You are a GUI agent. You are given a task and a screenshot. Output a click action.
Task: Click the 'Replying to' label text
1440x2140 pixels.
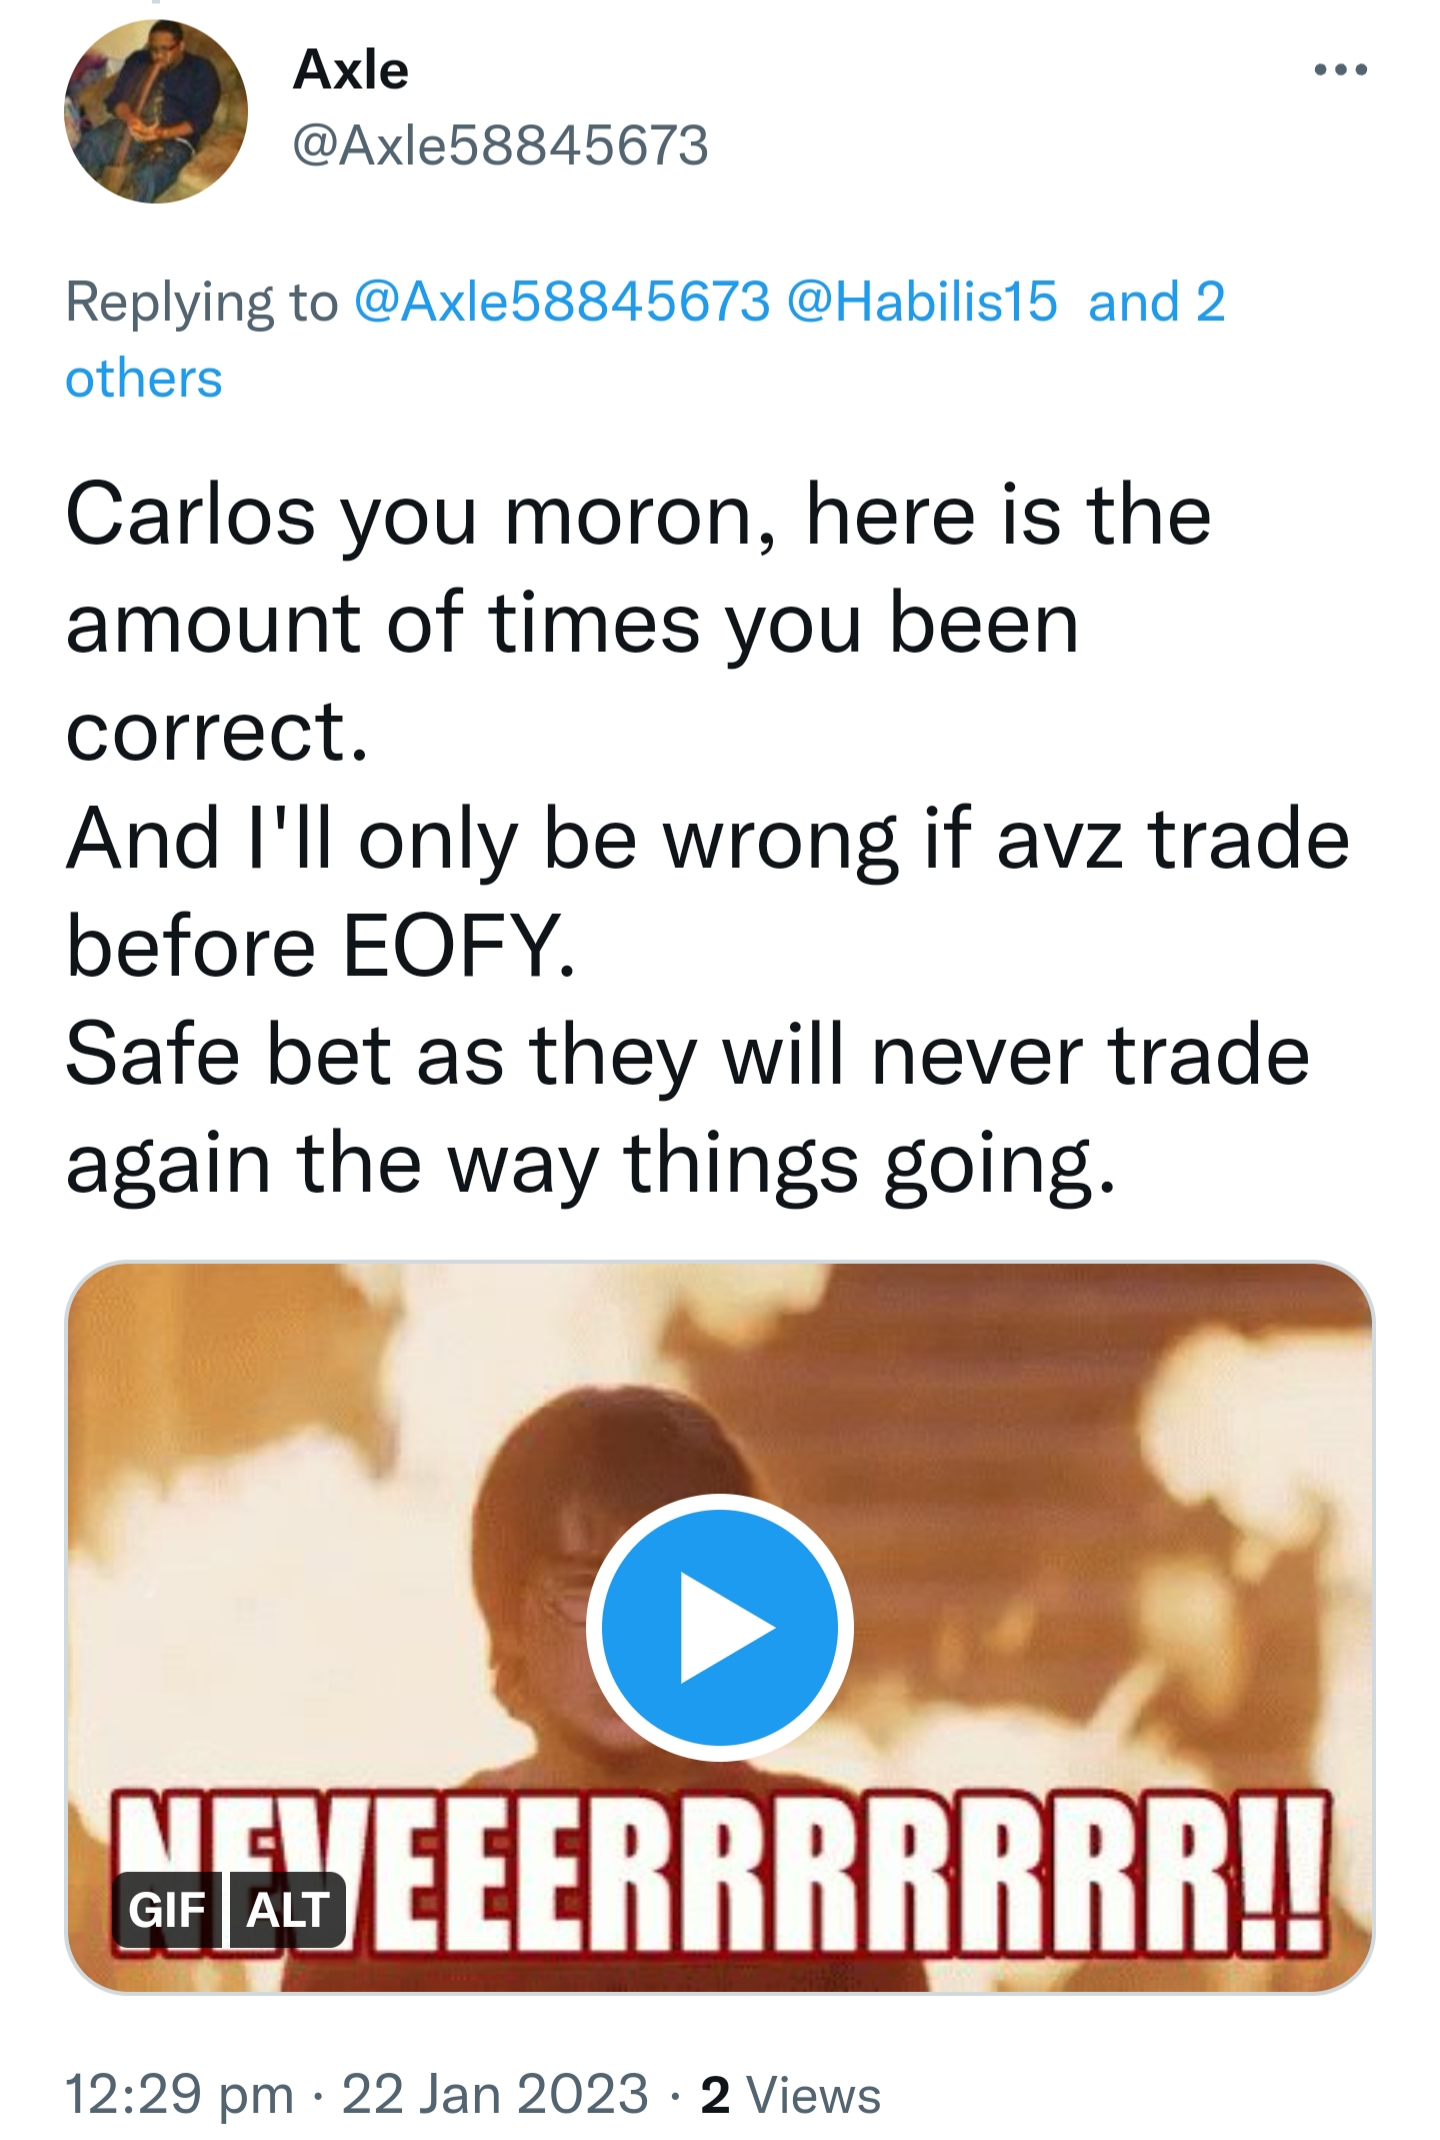(x=202, y=302)
